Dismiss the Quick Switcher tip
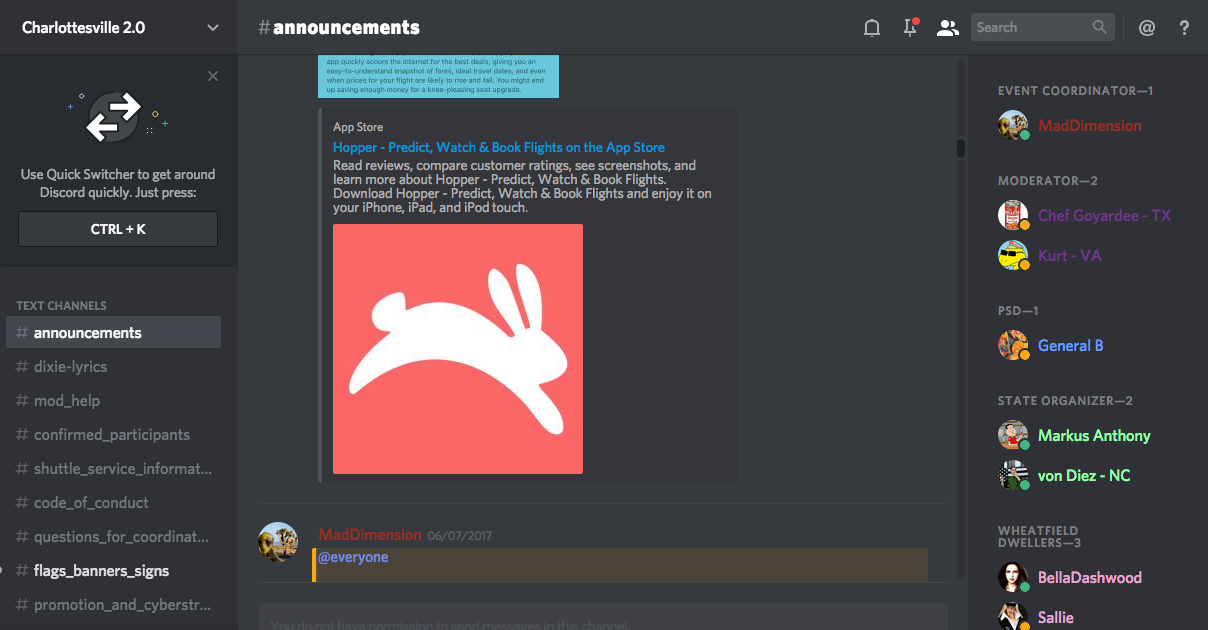Screen dimensions: 1208x630 213,76
